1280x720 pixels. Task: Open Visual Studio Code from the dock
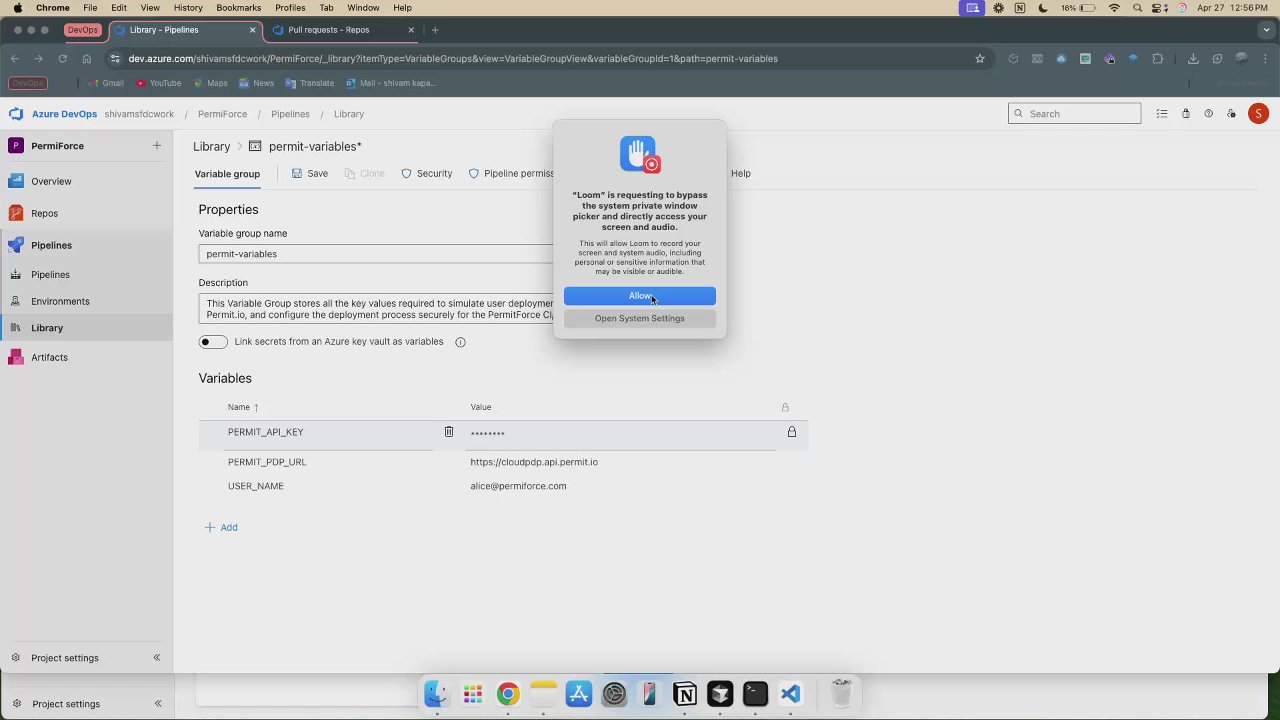[791, 694]
